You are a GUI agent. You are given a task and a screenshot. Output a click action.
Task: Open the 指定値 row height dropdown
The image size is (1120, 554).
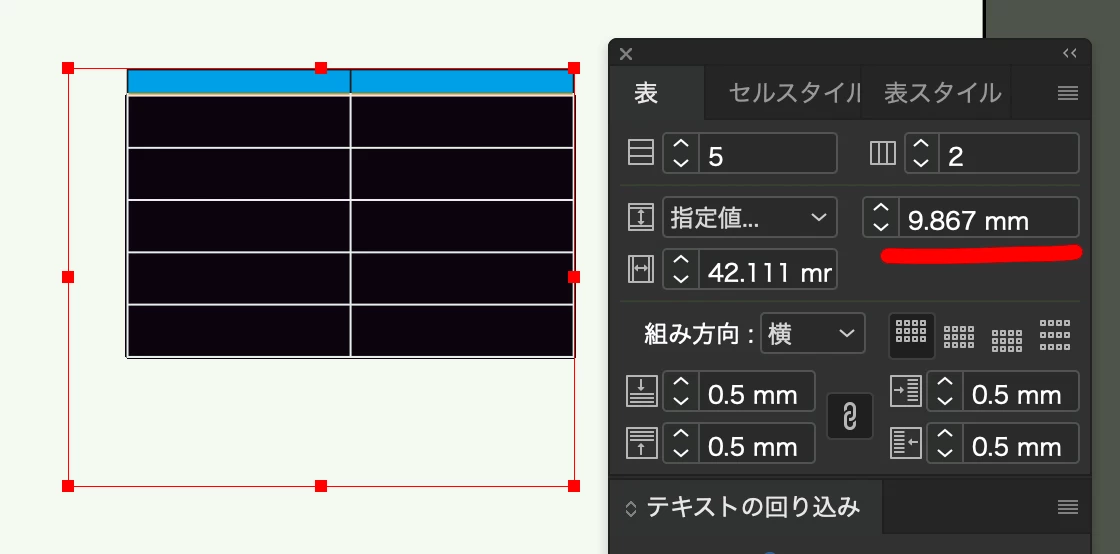750,217
